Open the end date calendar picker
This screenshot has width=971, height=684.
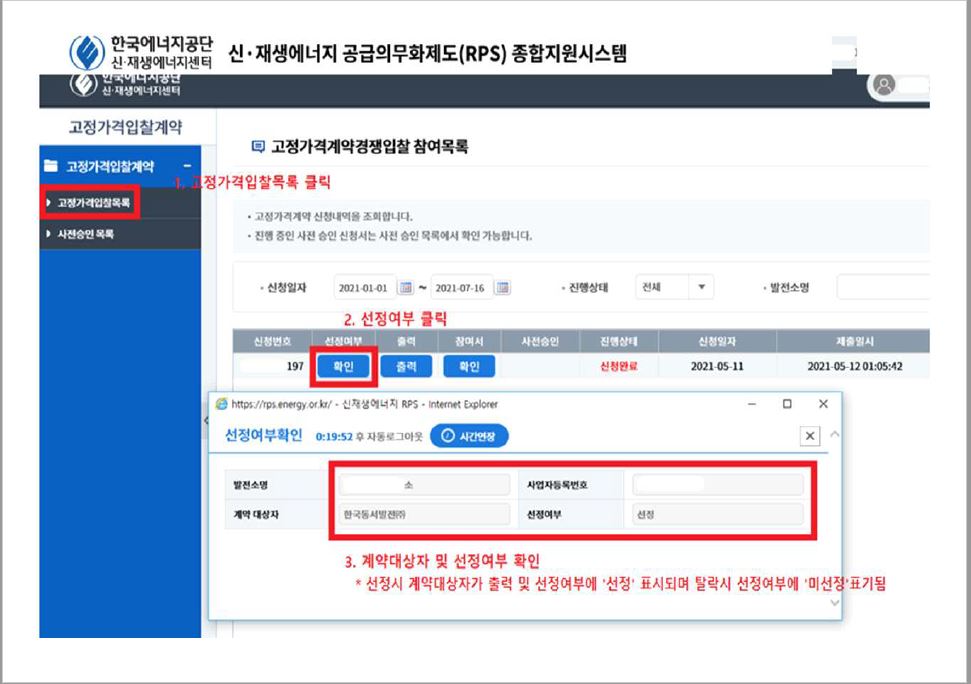503,288
